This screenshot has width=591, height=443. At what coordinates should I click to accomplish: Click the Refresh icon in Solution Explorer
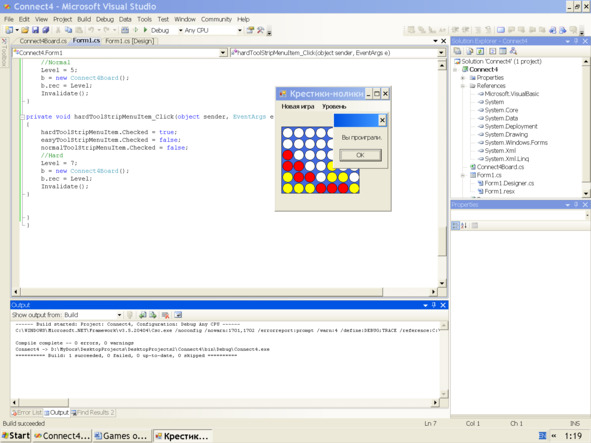(x=480, y=51)
